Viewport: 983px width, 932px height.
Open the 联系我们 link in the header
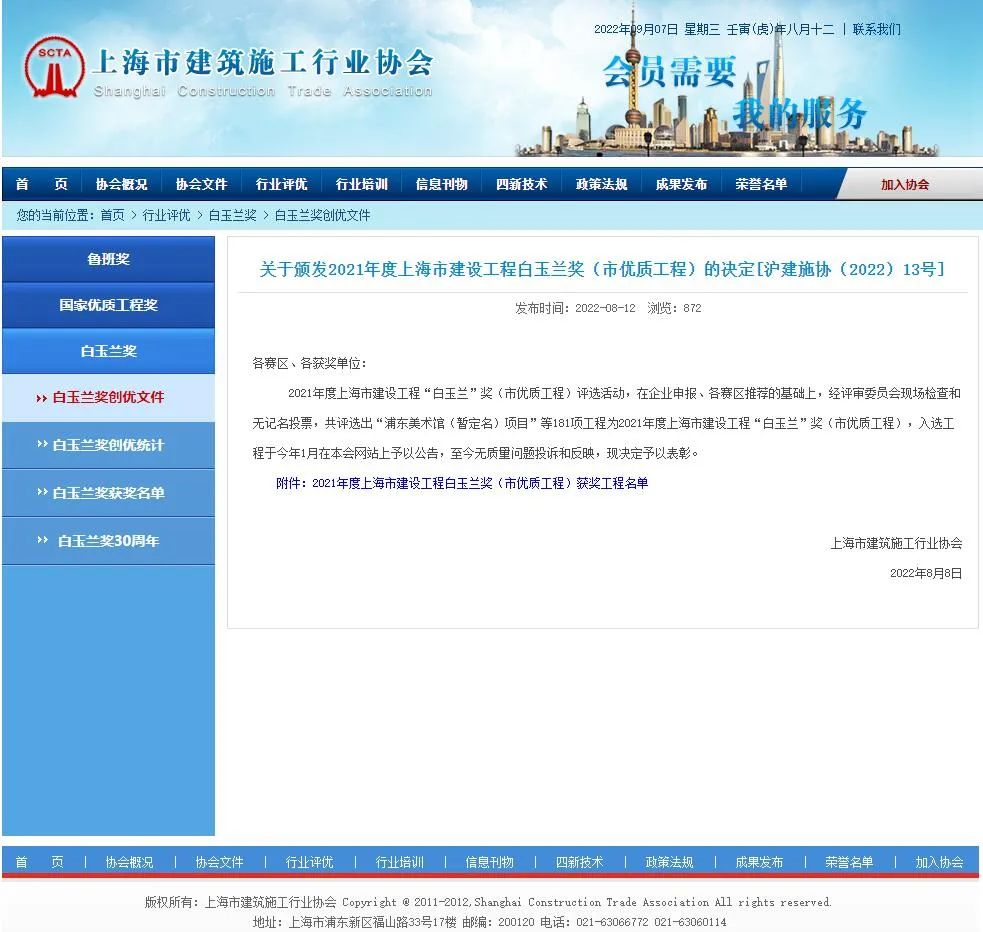pos(876,29)
